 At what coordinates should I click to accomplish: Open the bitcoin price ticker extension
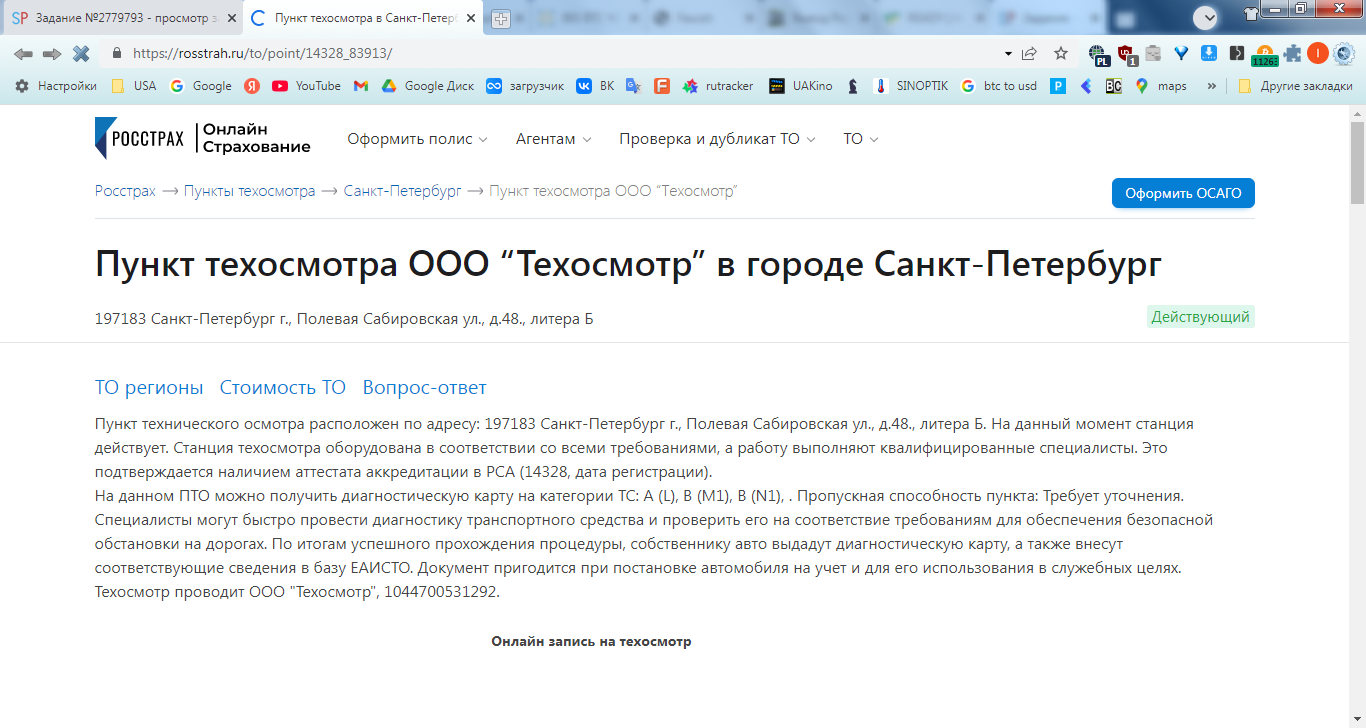(x=1264, y=55)
